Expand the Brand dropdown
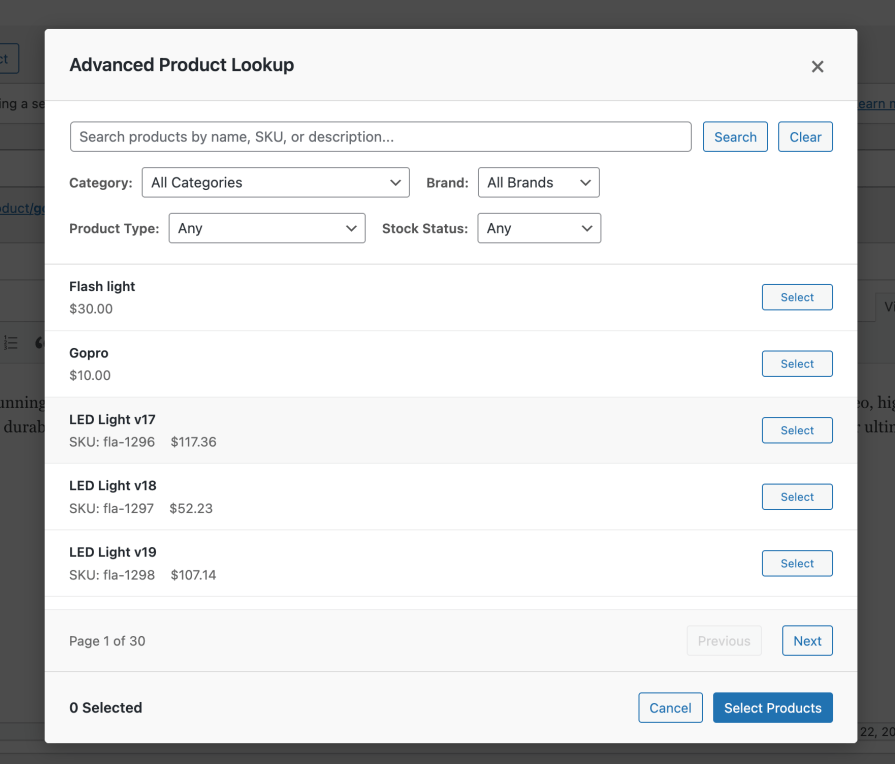 538,183
